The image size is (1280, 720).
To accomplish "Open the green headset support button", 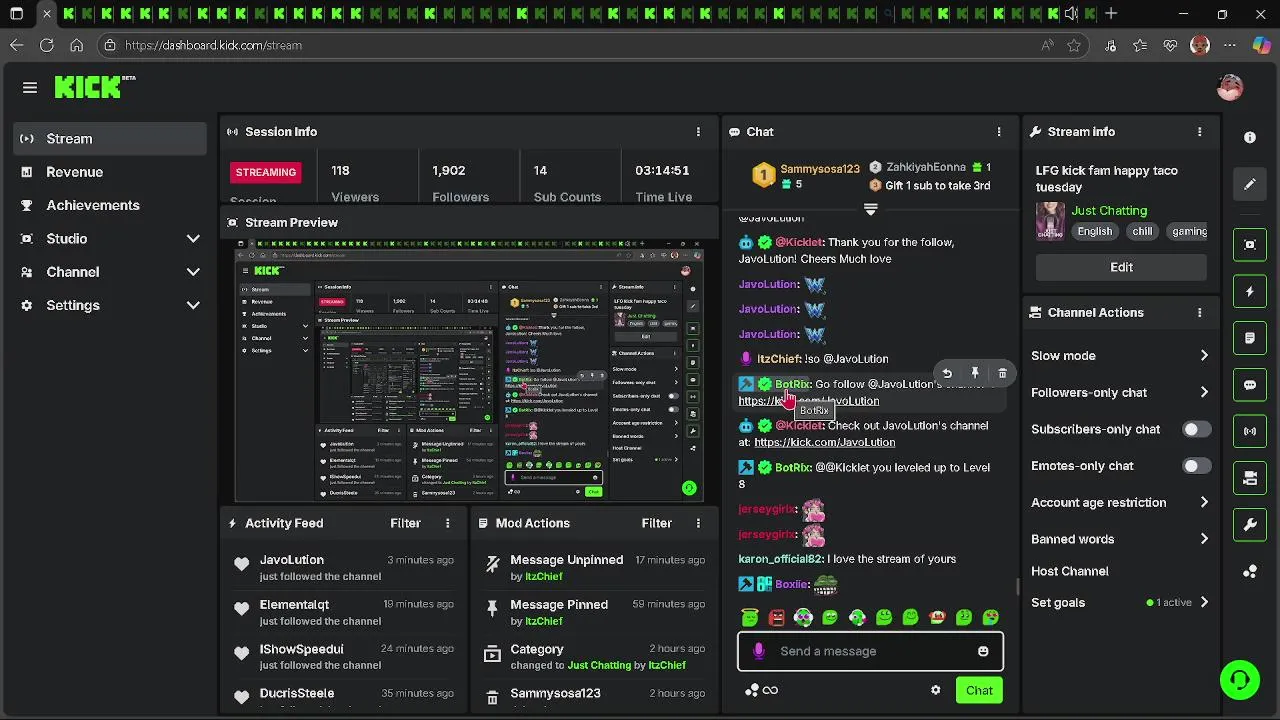I will [1240, 680].
